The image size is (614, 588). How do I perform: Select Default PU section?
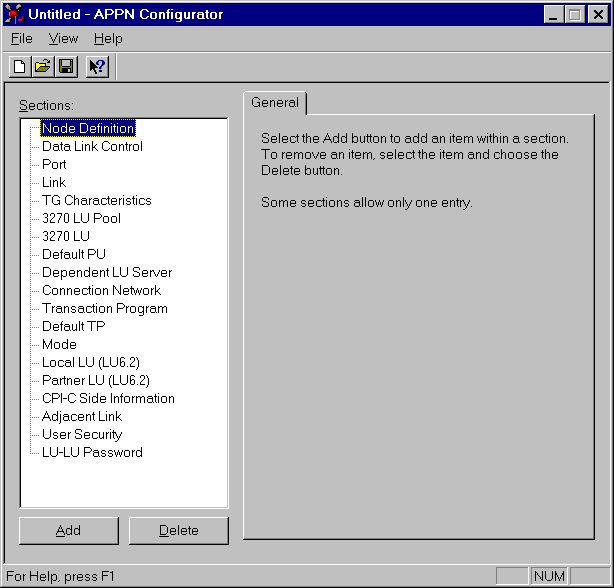tap(74, 254)
